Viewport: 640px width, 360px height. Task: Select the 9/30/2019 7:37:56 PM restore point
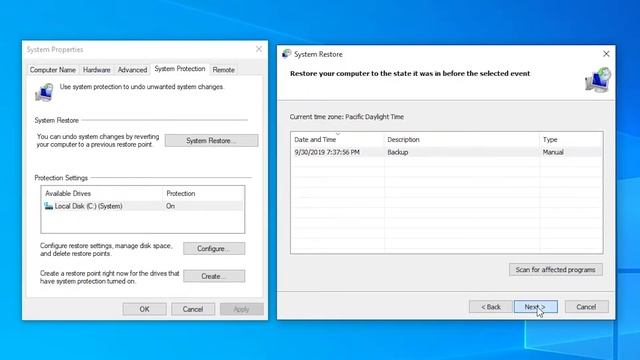[447, 152]
